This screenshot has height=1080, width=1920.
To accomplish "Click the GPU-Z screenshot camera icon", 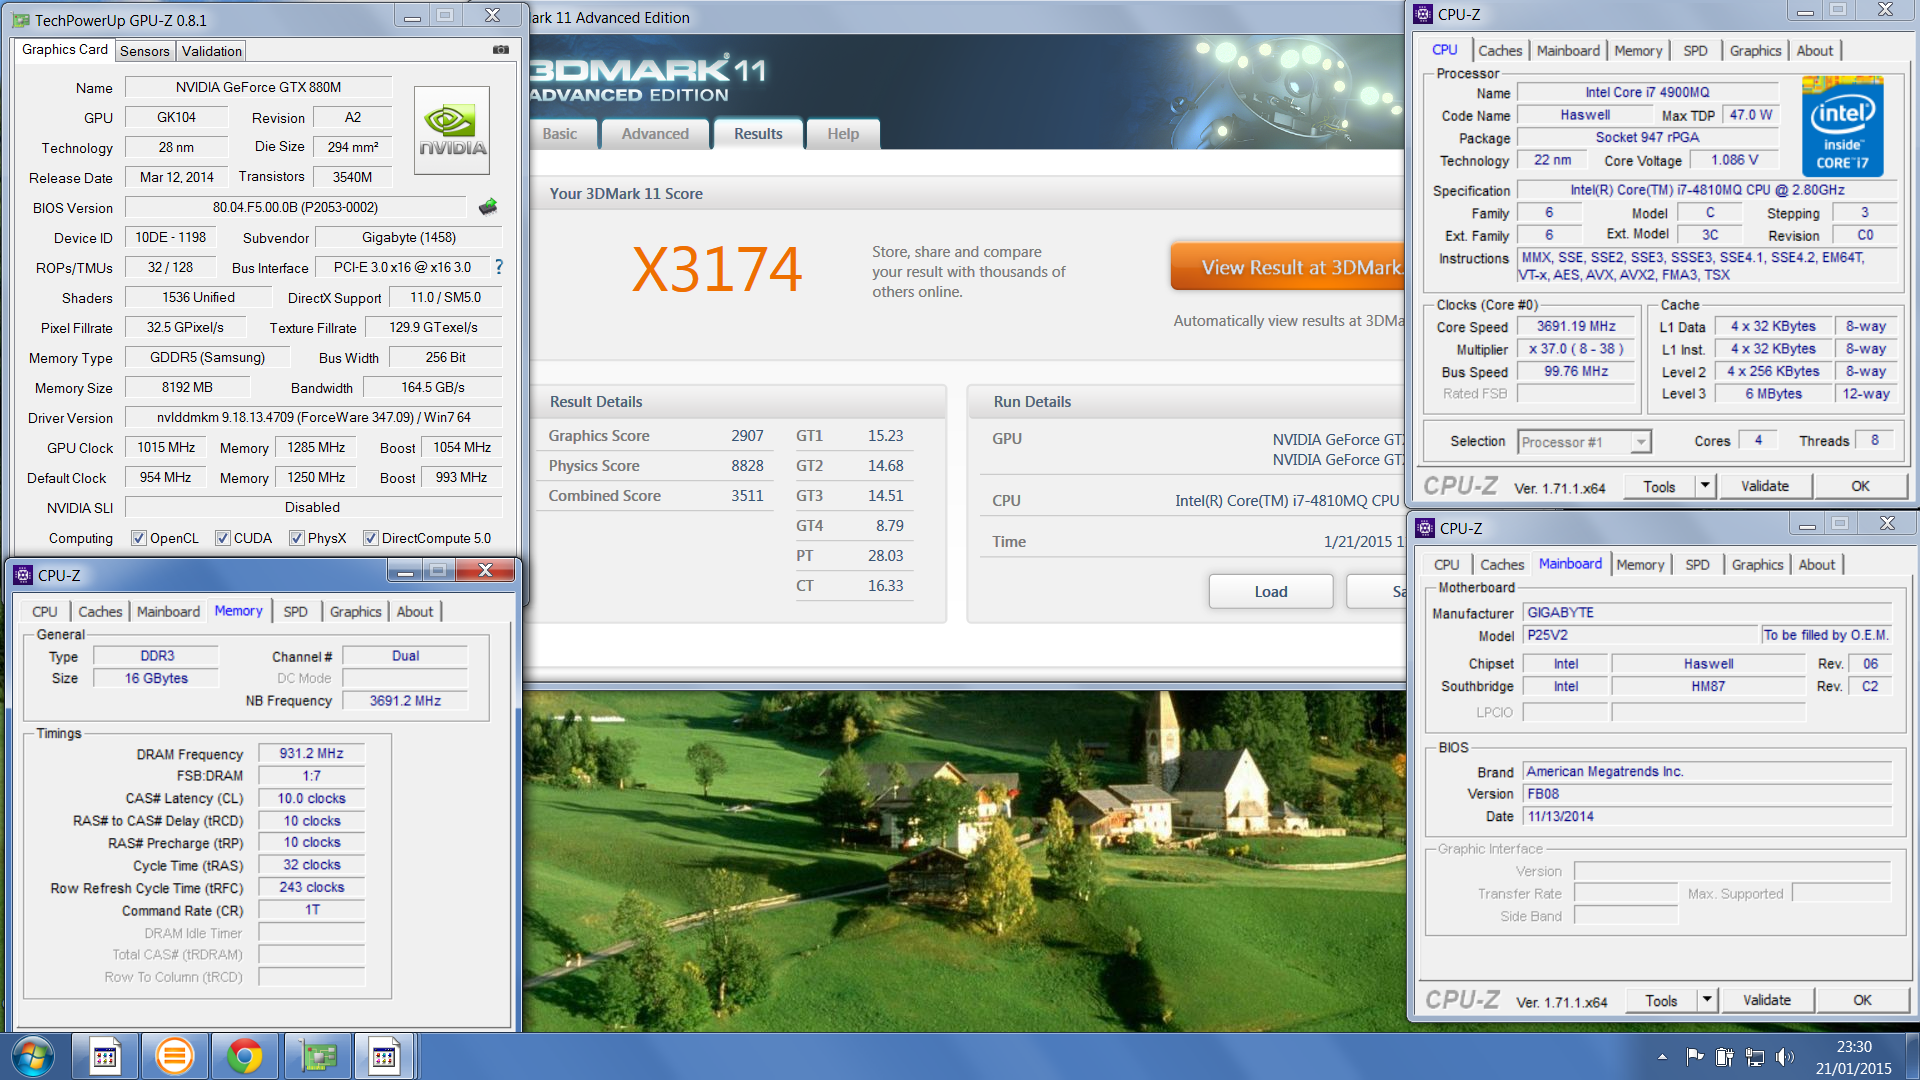I will [x=501, y=50].
